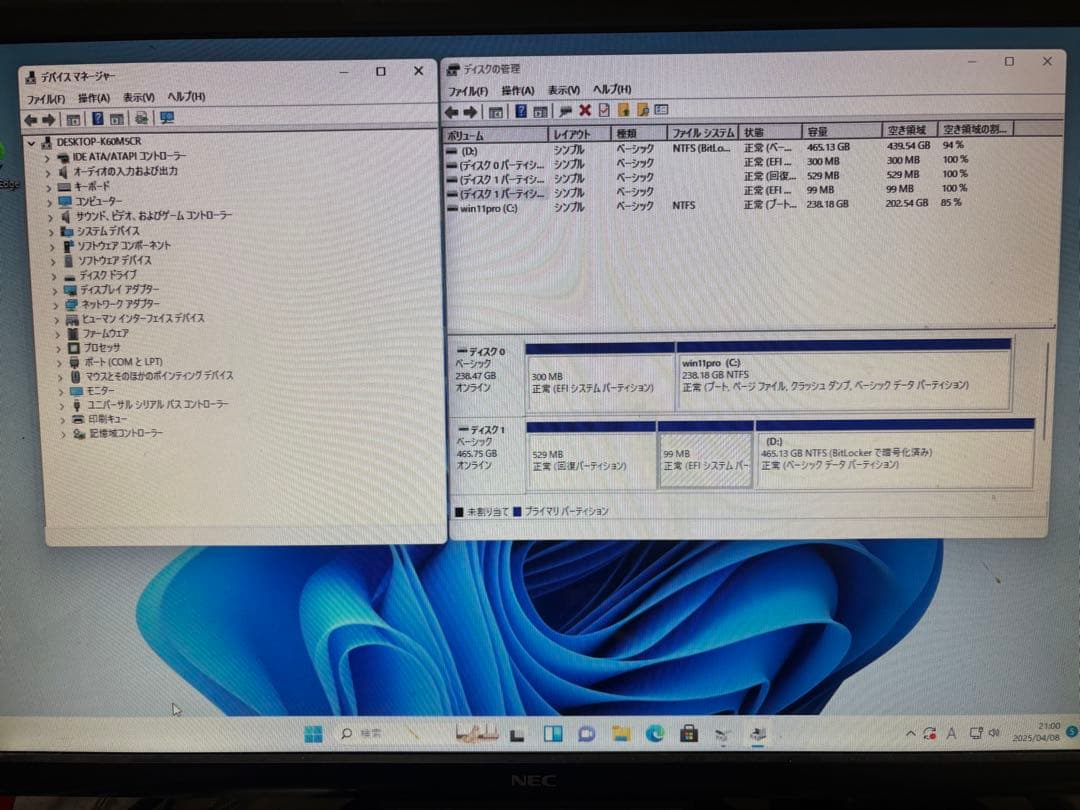Click Scan for hardware changes in Device Manager toolbar
Image resolution: width=1080 pixels, height=810 pixels.
(167, 120)
